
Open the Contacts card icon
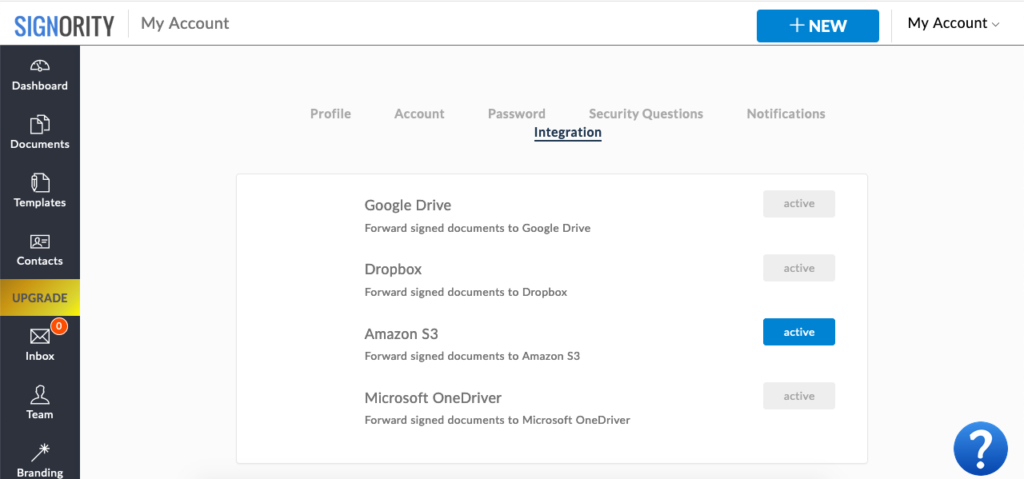(x=40, y=242)
